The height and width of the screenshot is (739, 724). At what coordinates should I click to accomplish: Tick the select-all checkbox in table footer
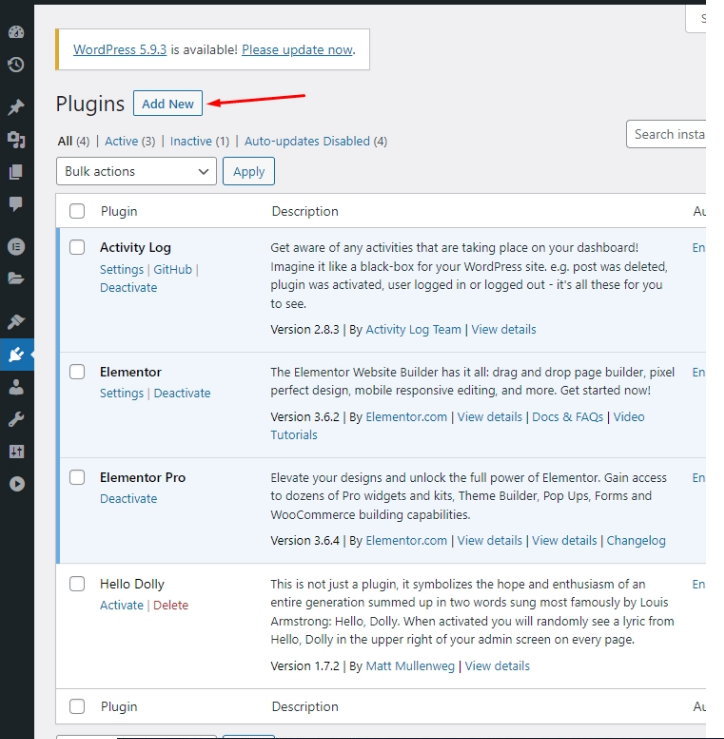[77, 706]
